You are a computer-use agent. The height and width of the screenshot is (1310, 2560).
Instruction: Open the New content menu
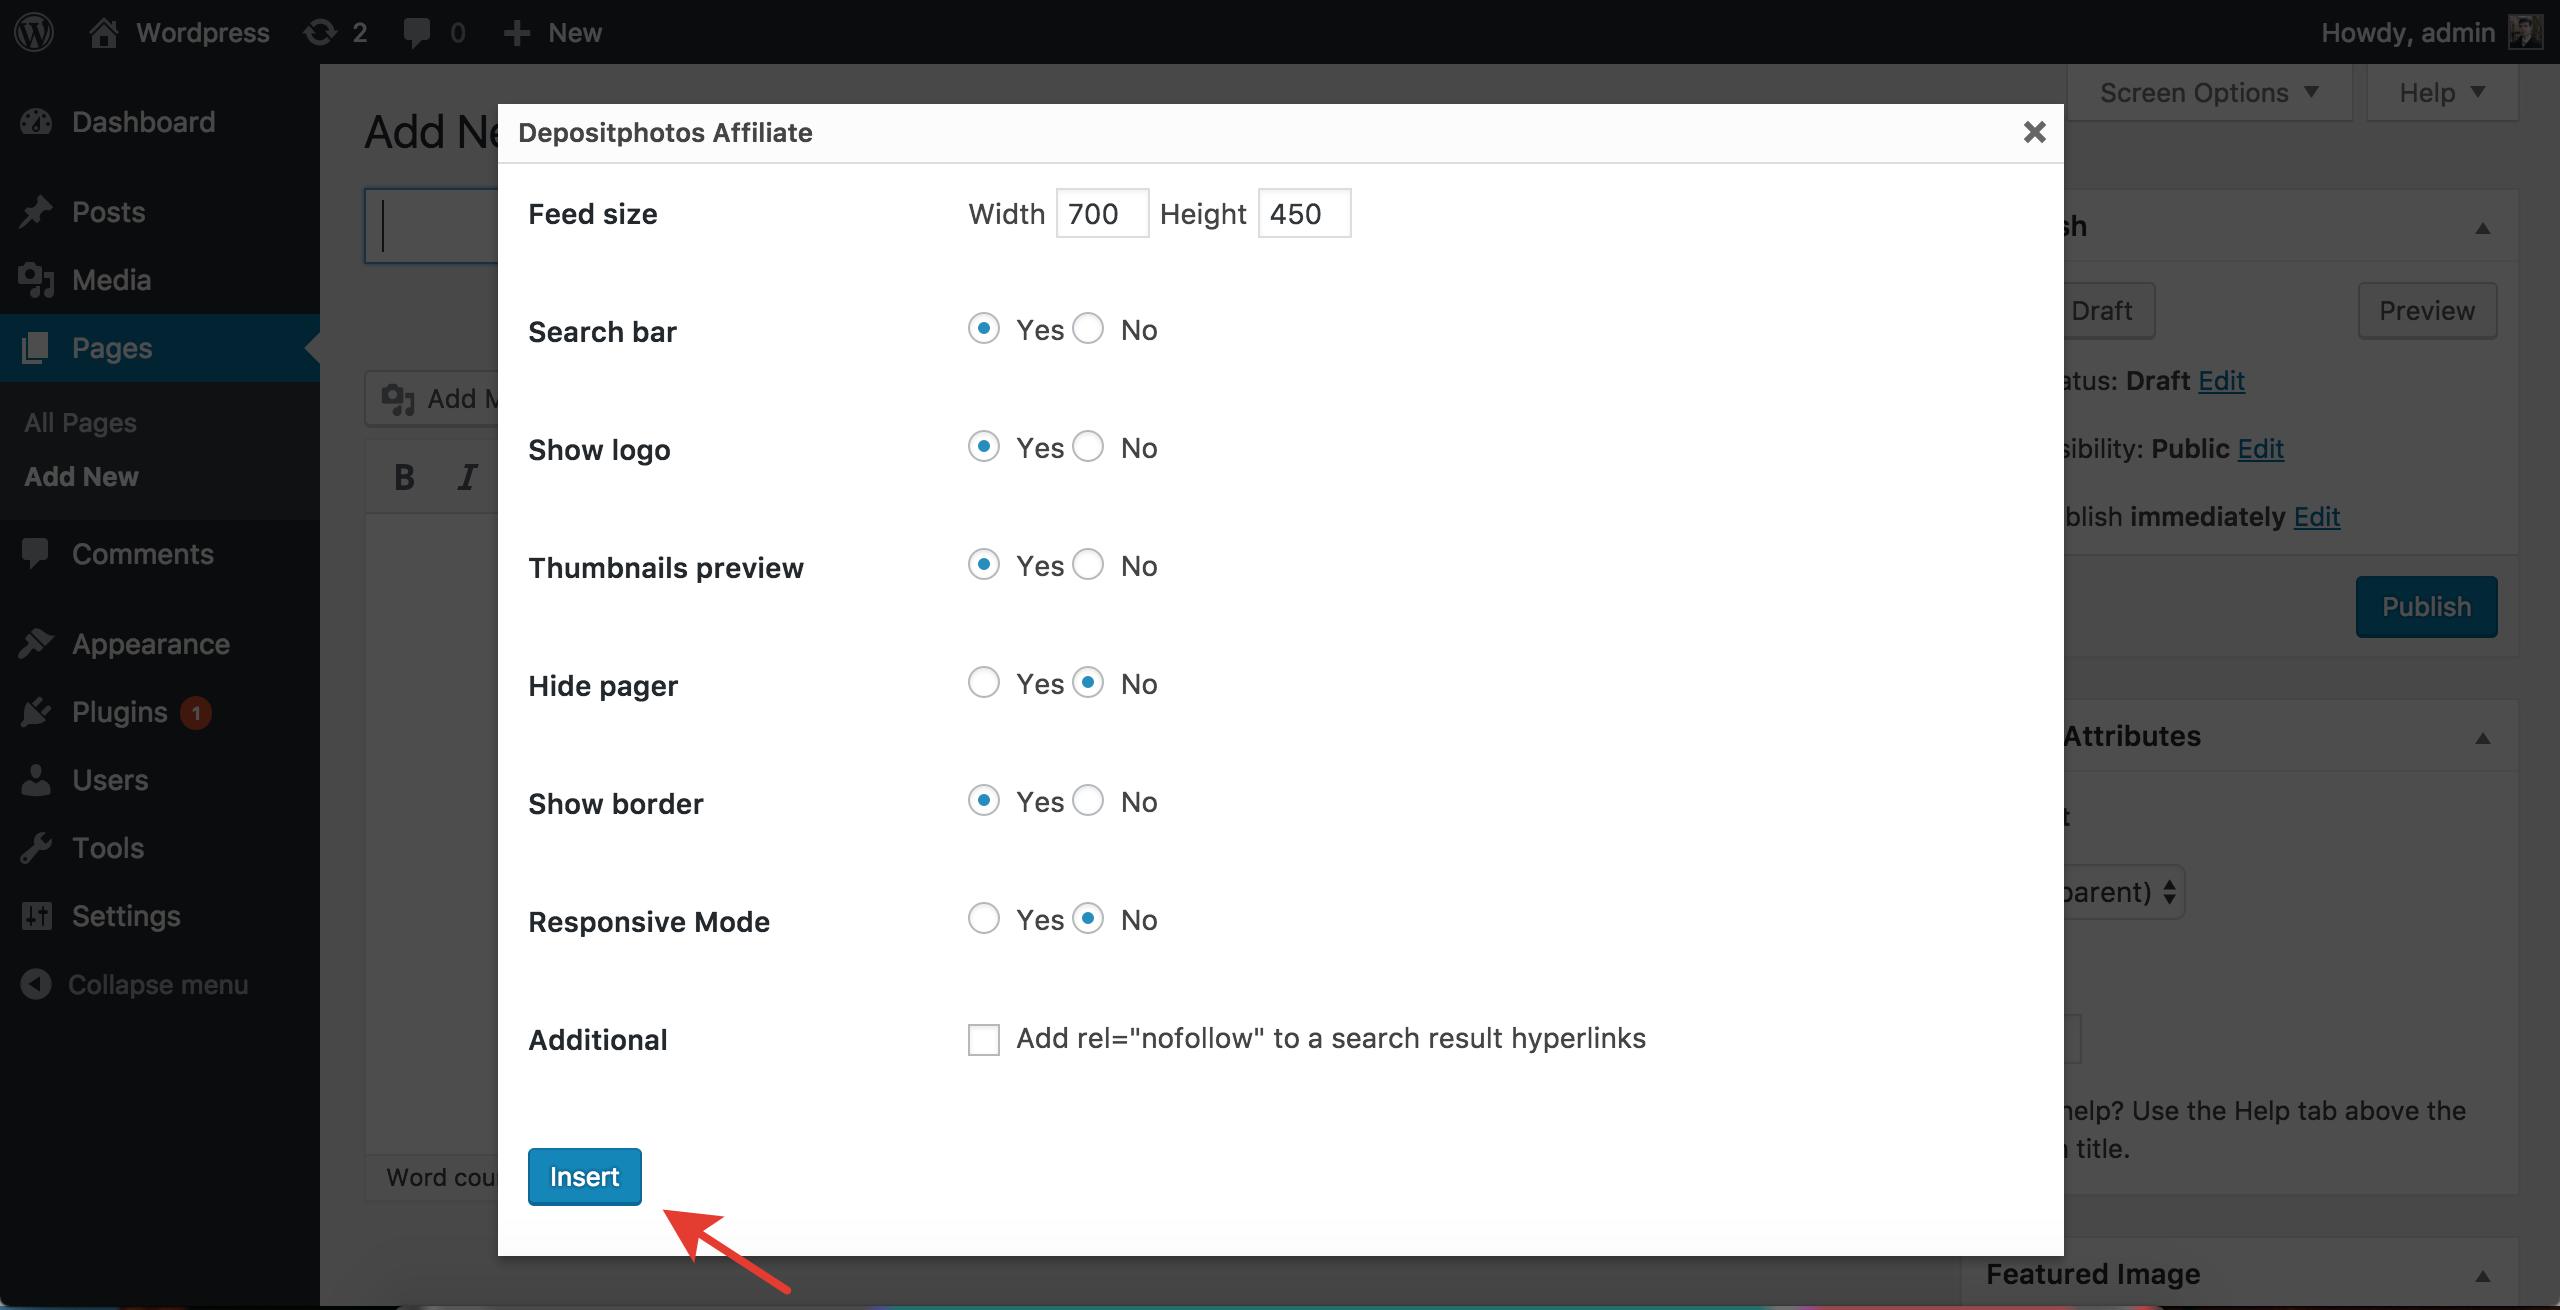[553, 32]
